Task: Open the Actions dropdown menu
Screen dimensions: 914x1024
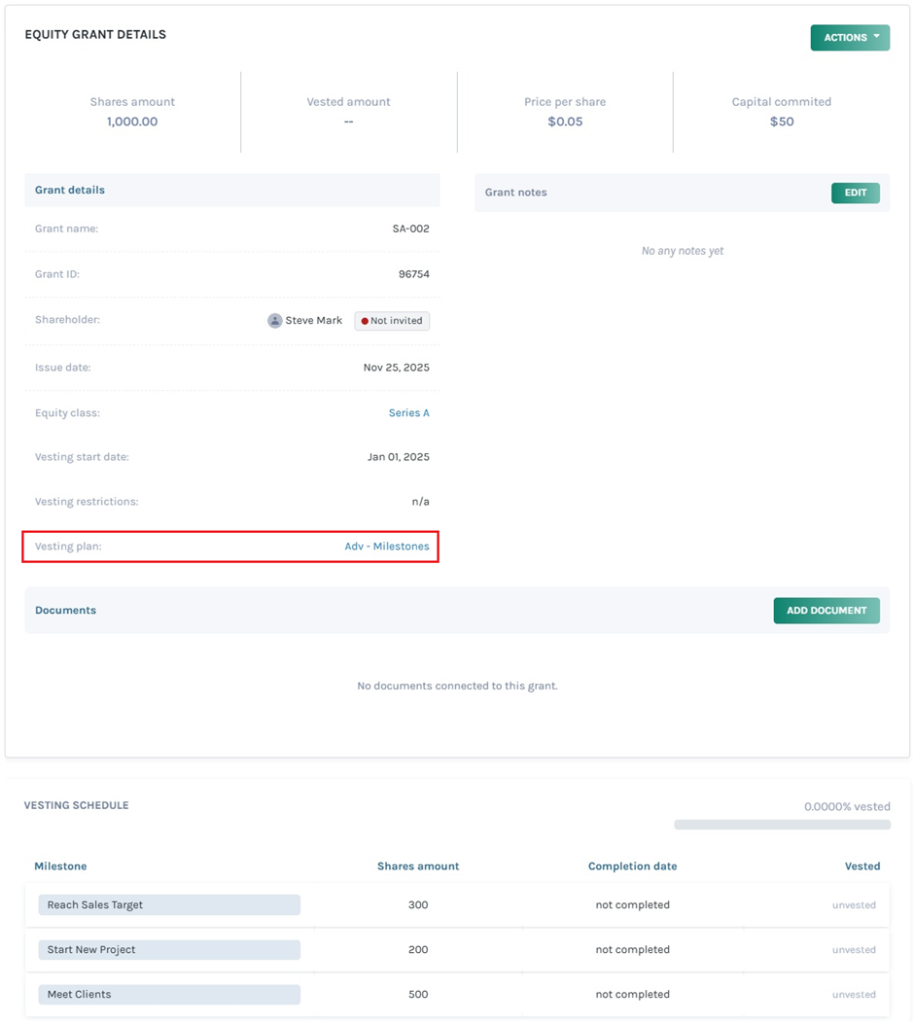Action: click(x=849, y=38)
